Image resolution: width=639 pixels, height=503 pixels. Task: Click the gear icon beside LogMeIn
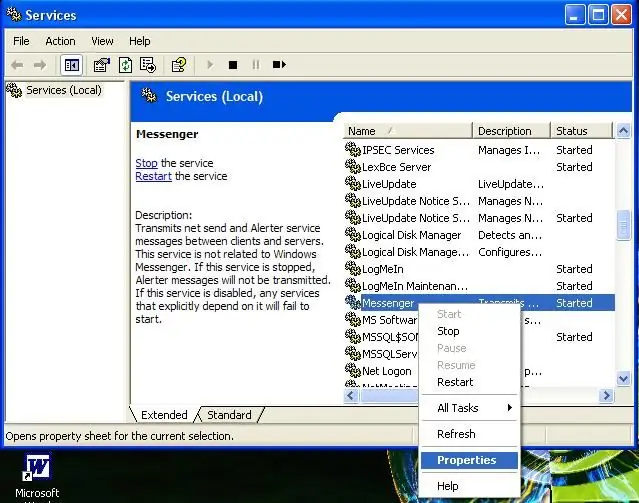353,269
